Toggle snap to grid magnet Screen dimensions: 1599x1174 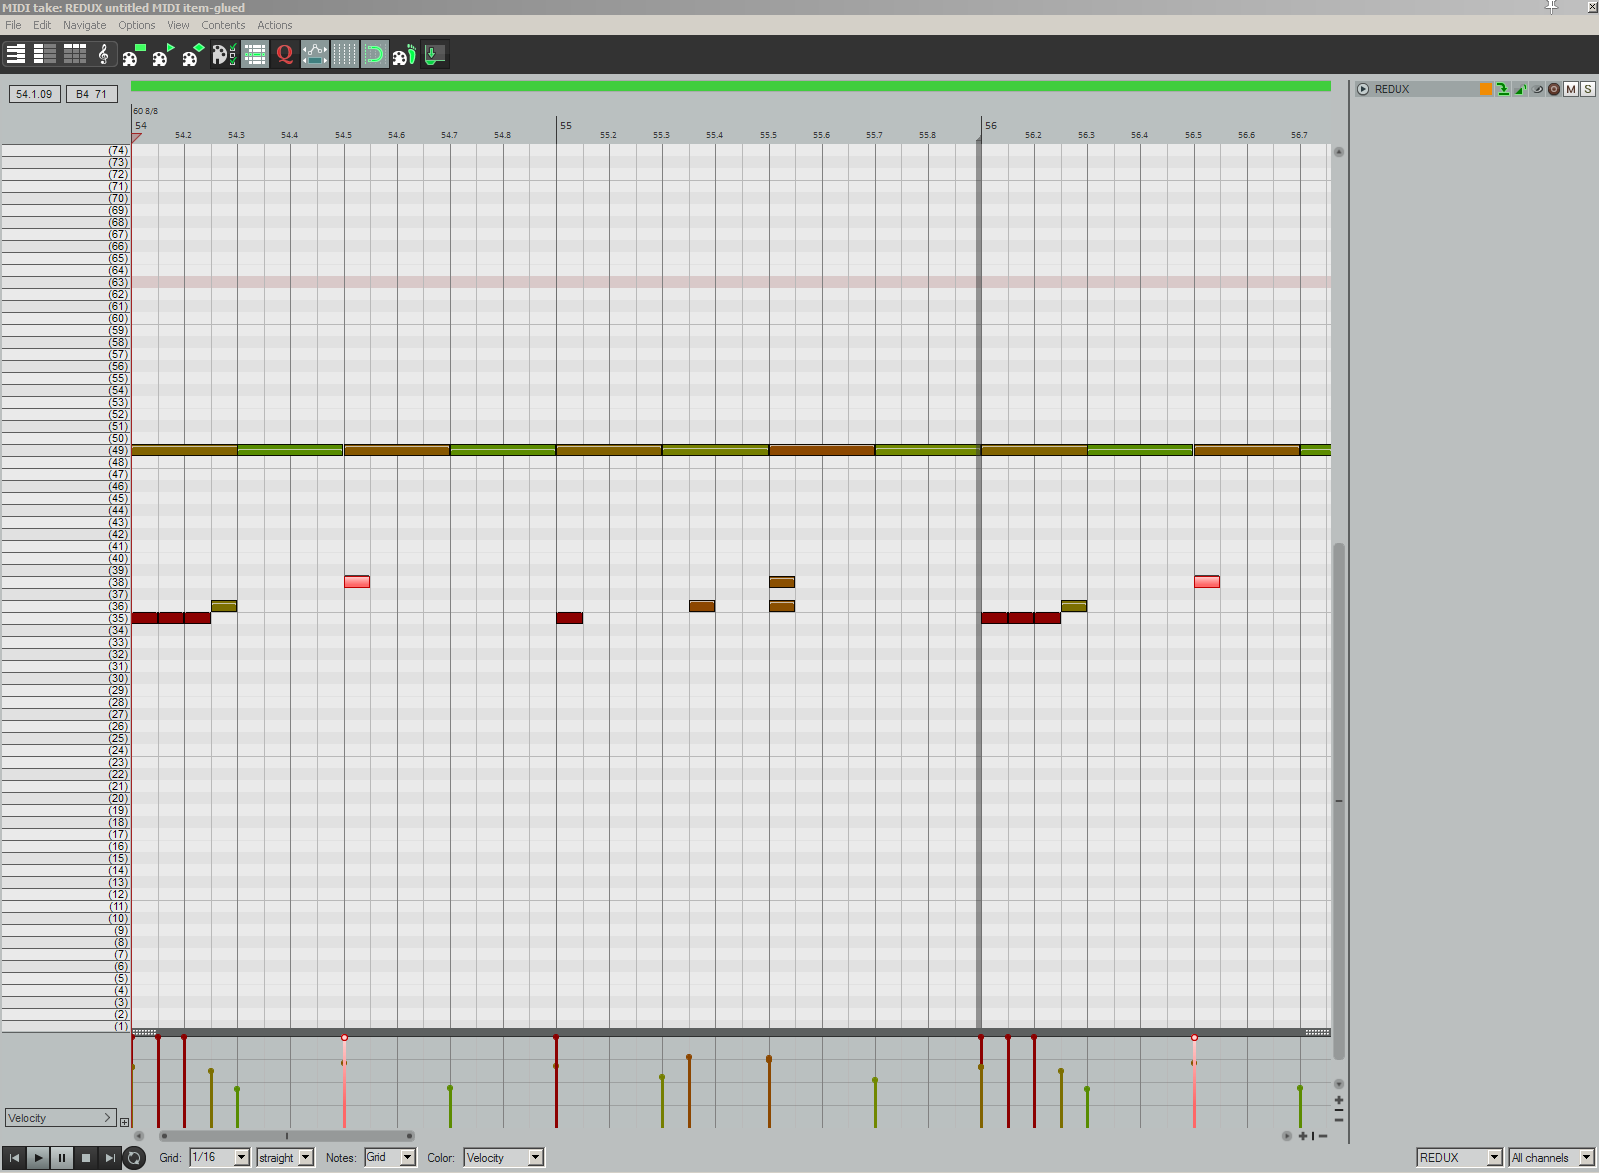pyautogui.click(x=375, y=54)
